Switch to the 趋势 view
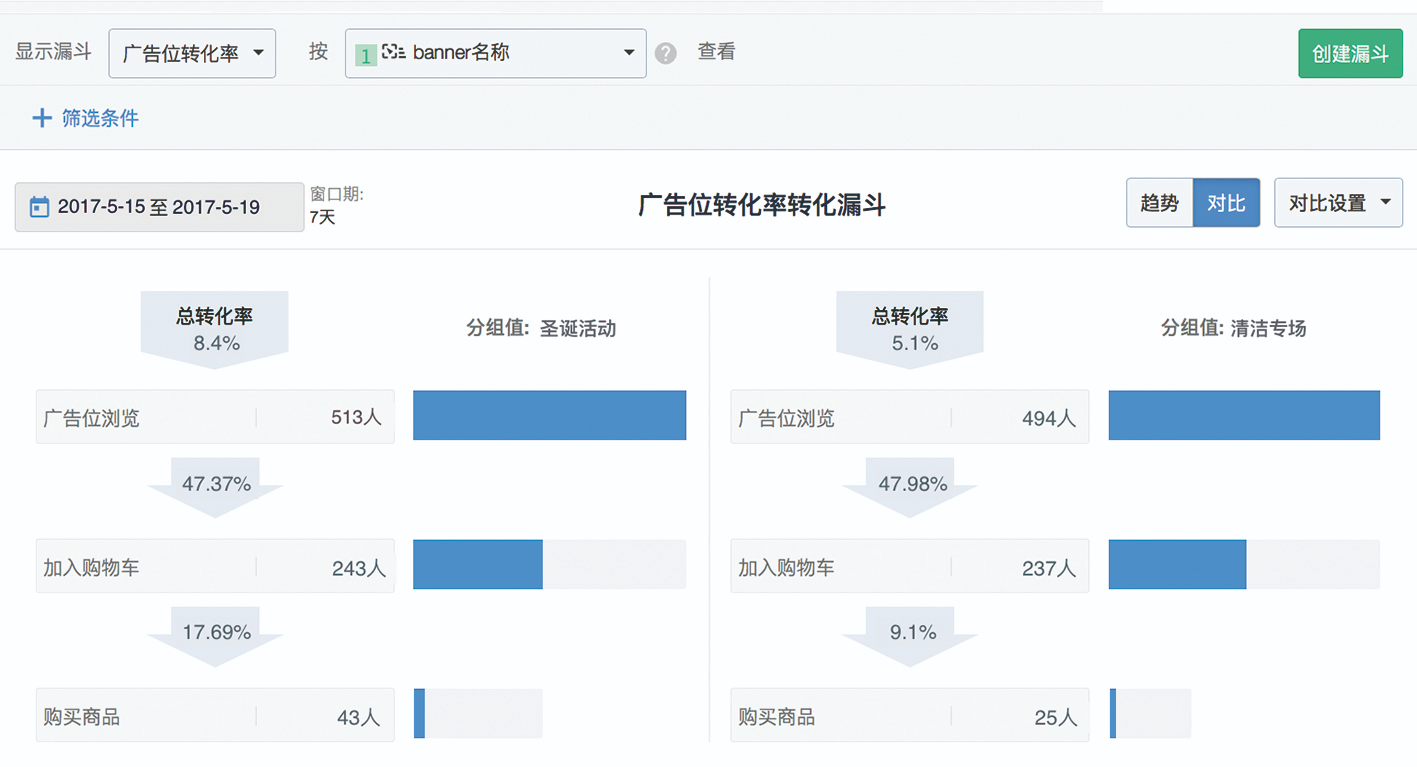Screen dimensions: 1417x767 pos(1159,202)
